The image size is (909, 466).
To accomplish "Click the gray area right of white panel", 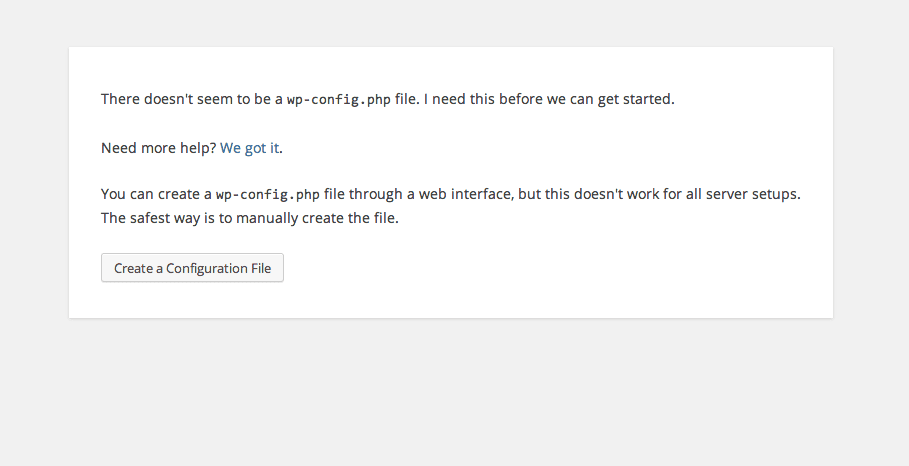I will click(x=871, y=180).
